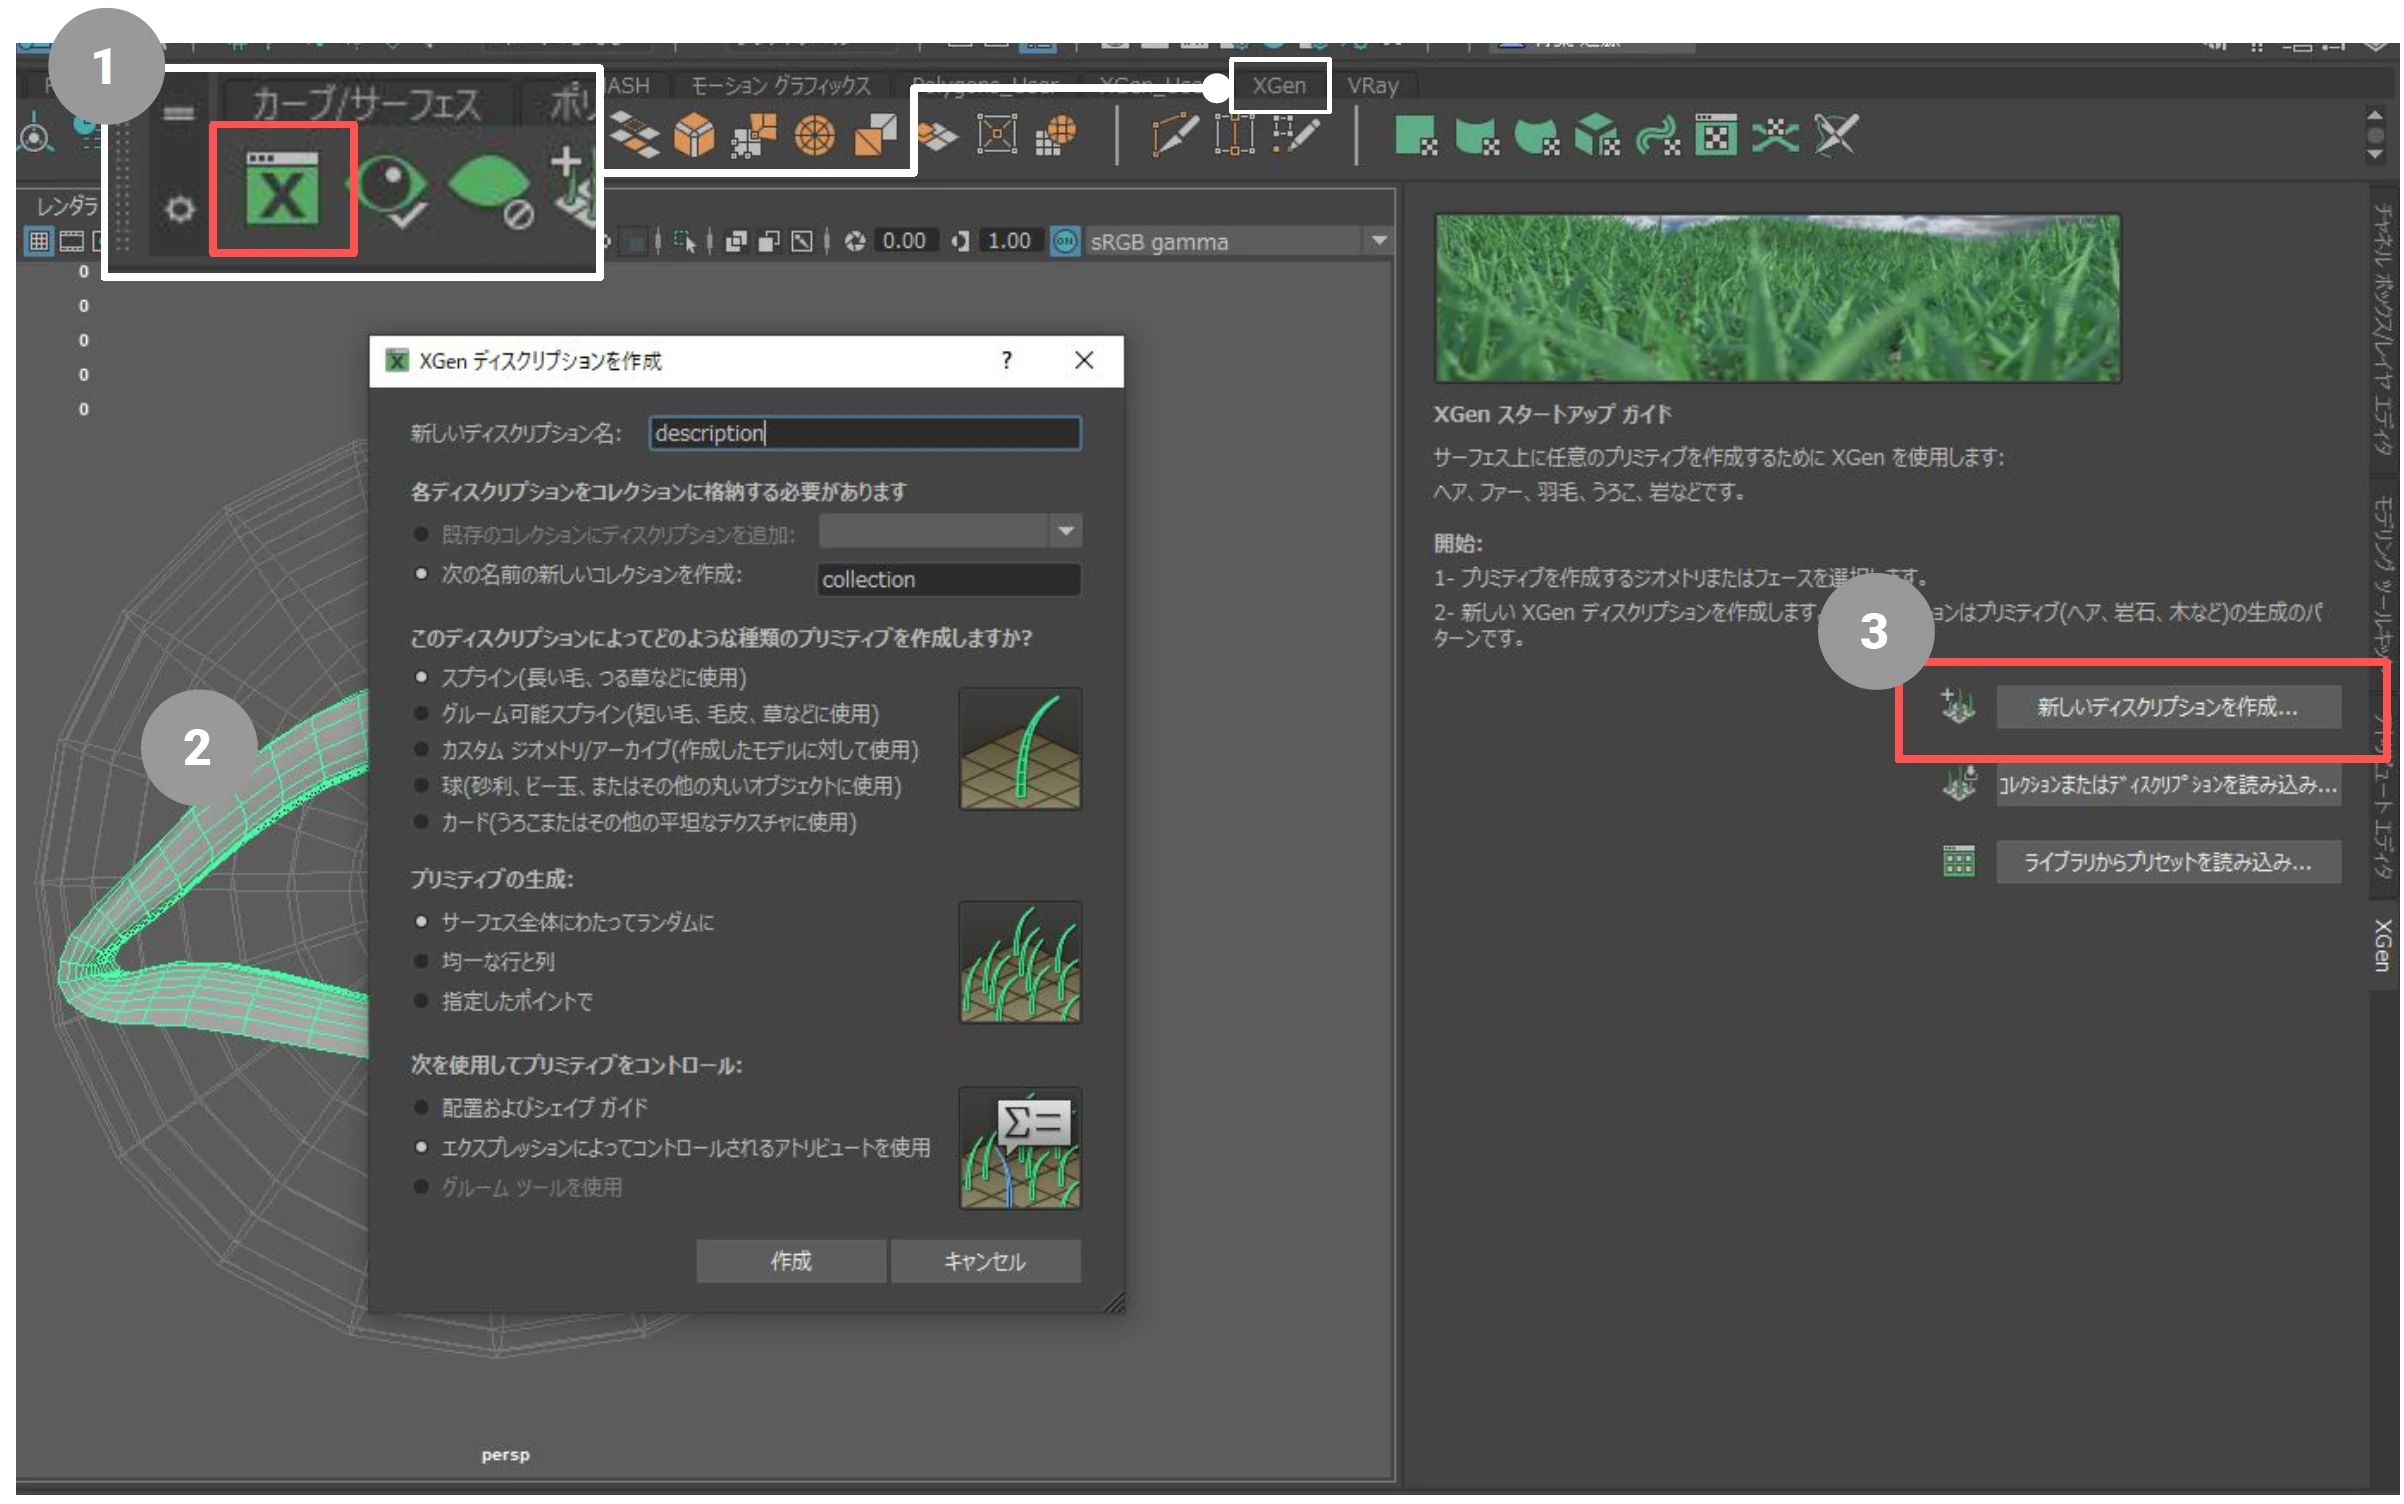Toggle the viewport grid icon
This screenshot has height=1504, width=2404.
click(x=39, y=241)
